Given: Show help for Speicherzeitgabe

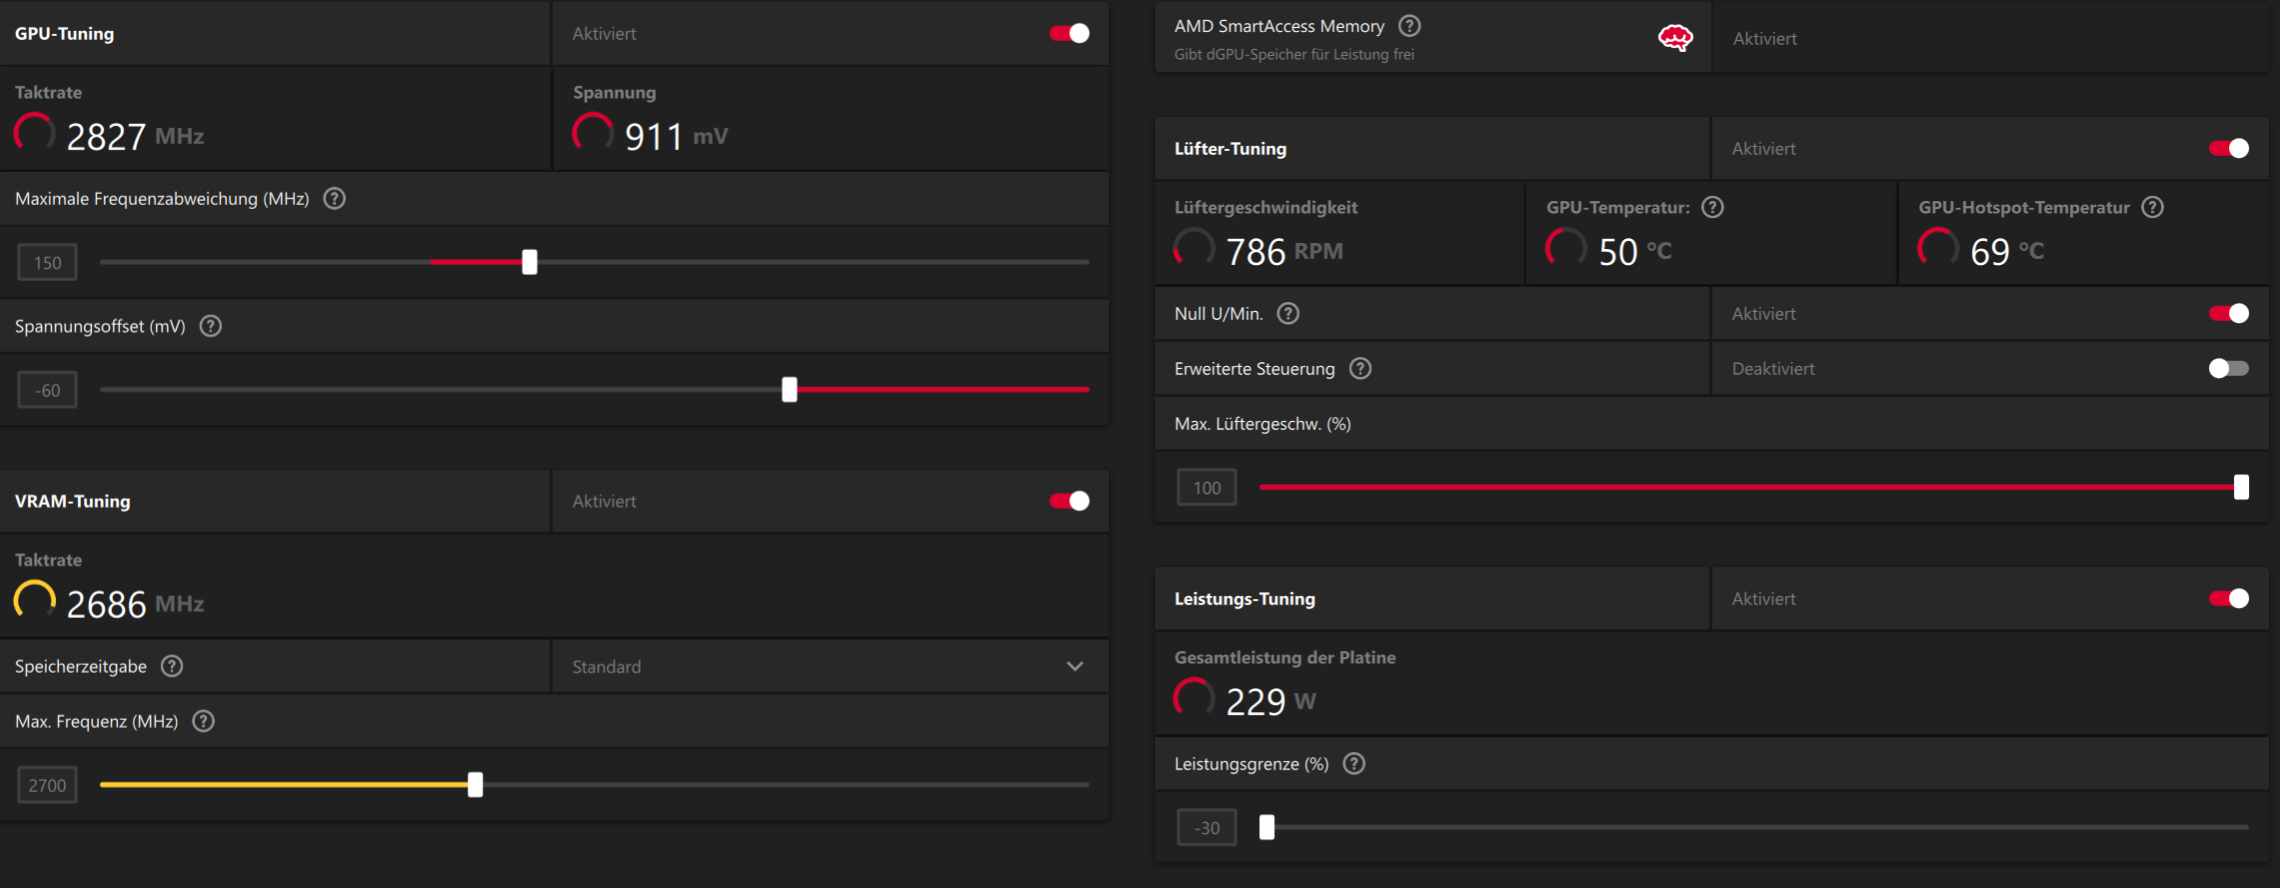Looking at the screenshot, I should 172,666.
